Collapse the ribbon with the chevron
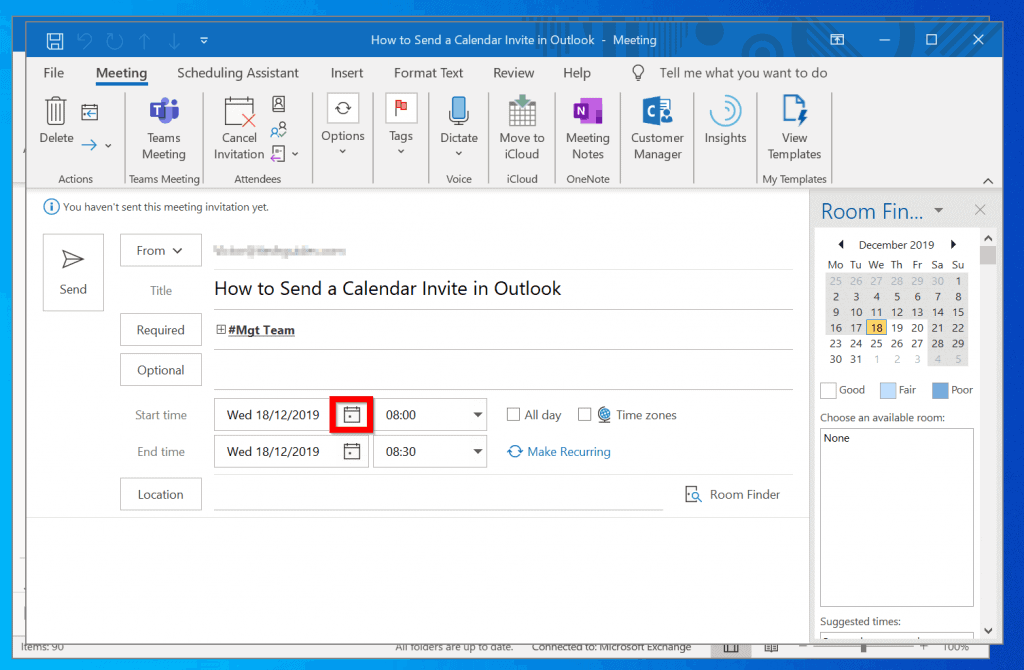 coord(988,181)
